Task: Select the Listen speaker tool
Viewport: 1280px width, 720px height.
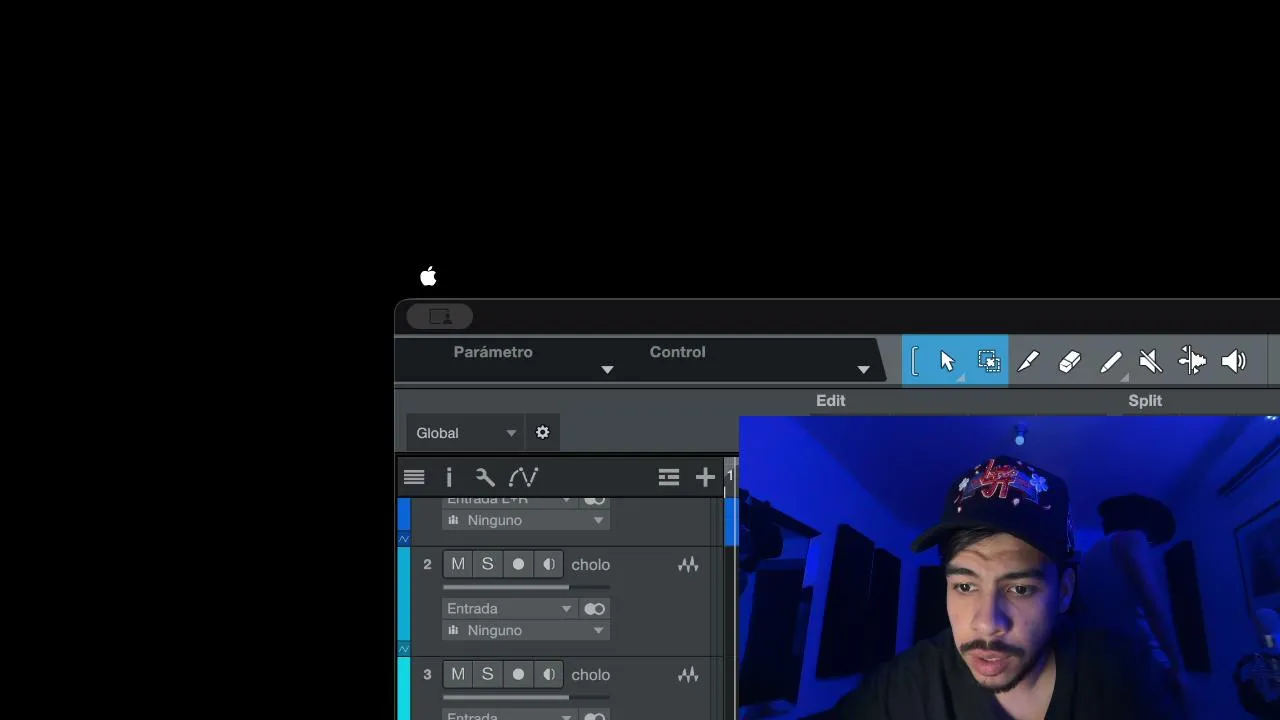Action: [x=1233, y=361]
